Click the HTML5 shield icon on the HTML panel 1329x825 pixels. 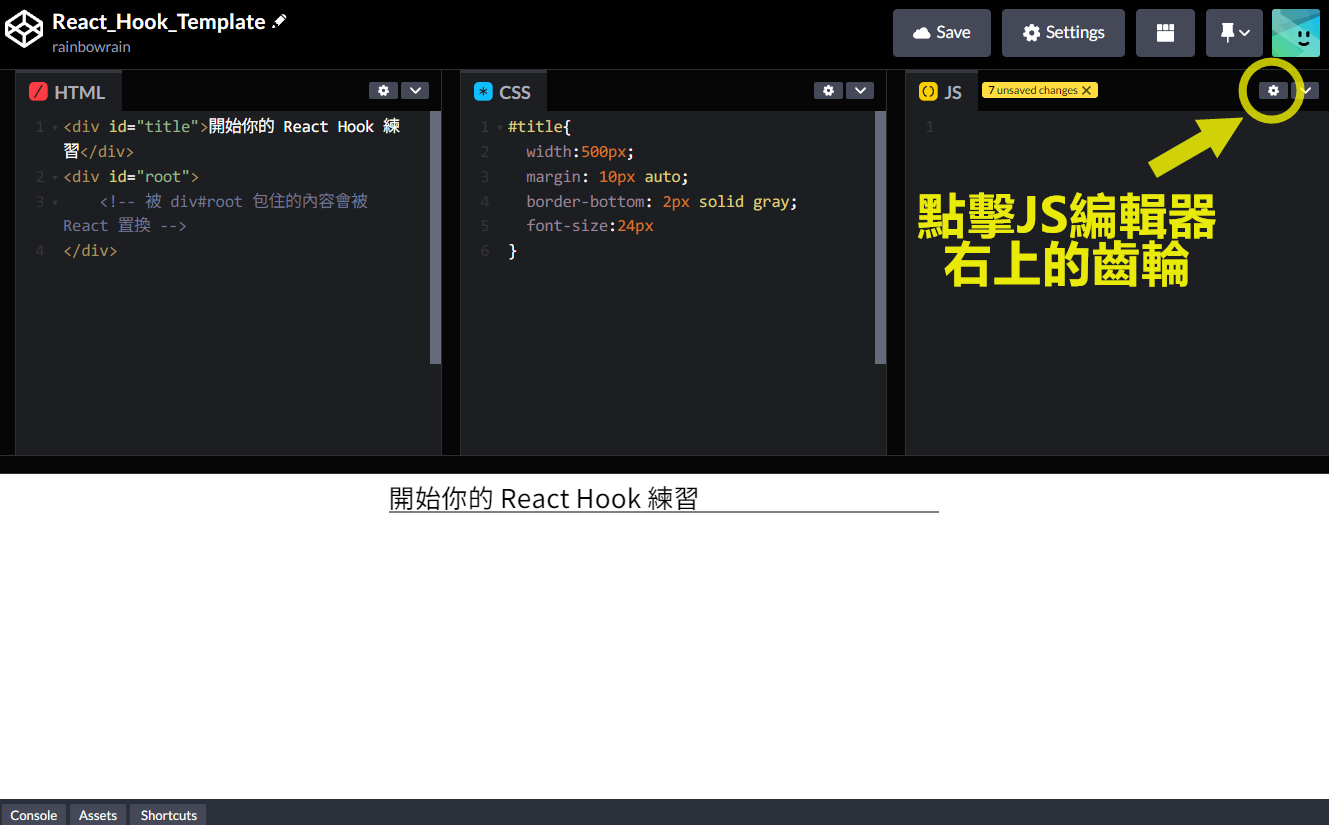coord(39,91)
